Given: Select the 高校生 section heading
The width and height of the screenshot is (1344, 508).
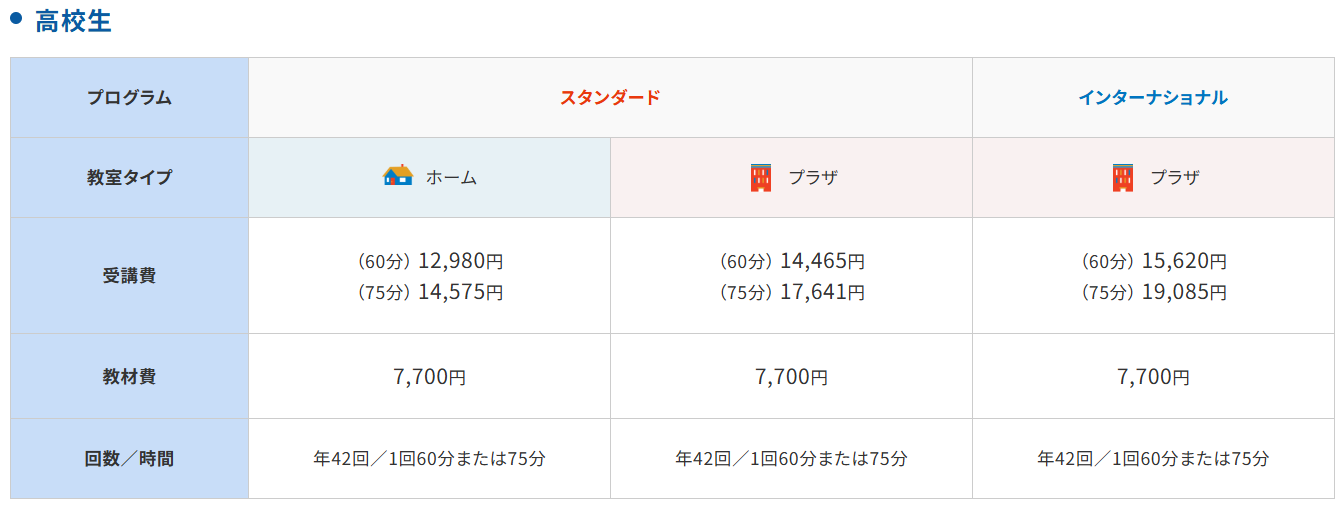Looking at the screenshot, I should [x=73, y=21].
